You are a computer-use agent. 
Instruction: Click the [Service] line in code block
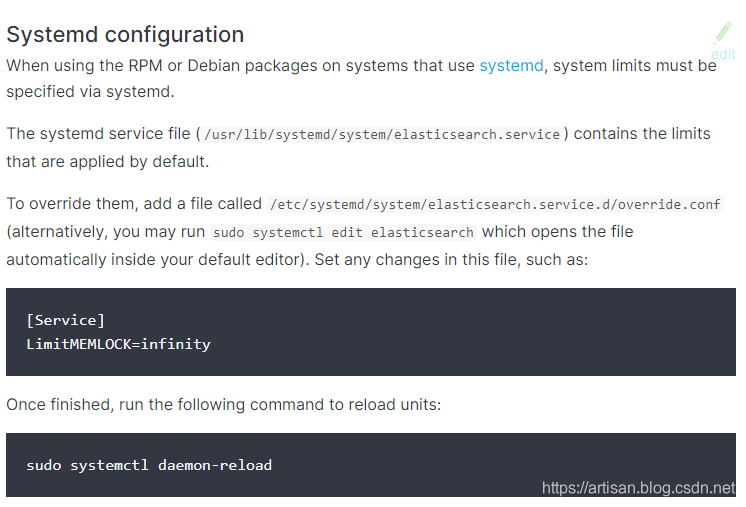click(66, 320)
